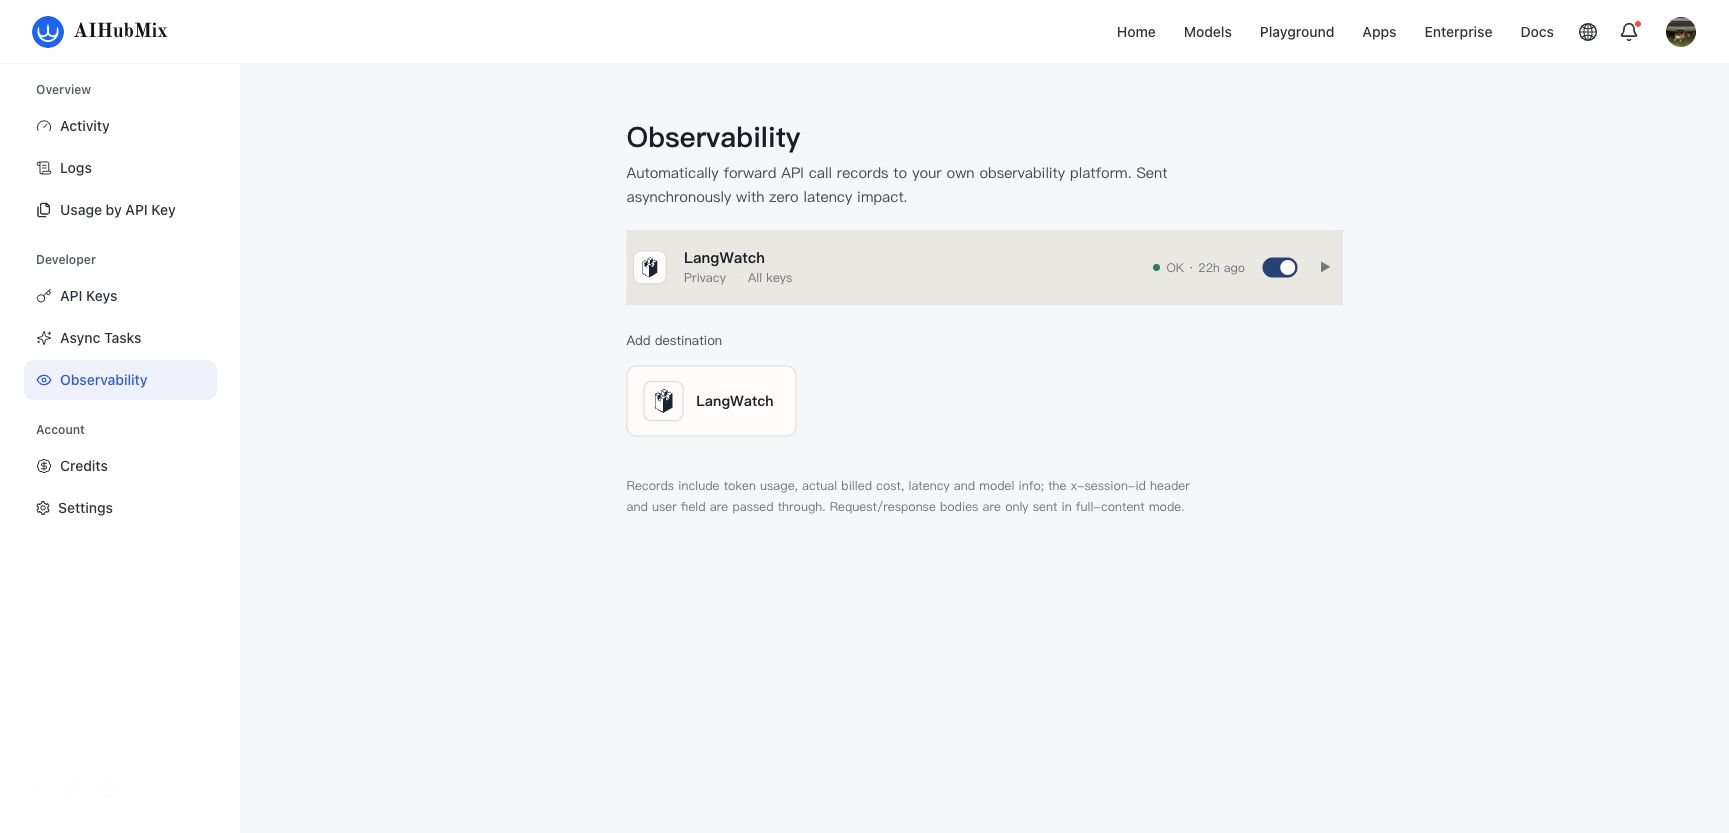Click the footnote starting "Records include token usage"

pos(908,496)
